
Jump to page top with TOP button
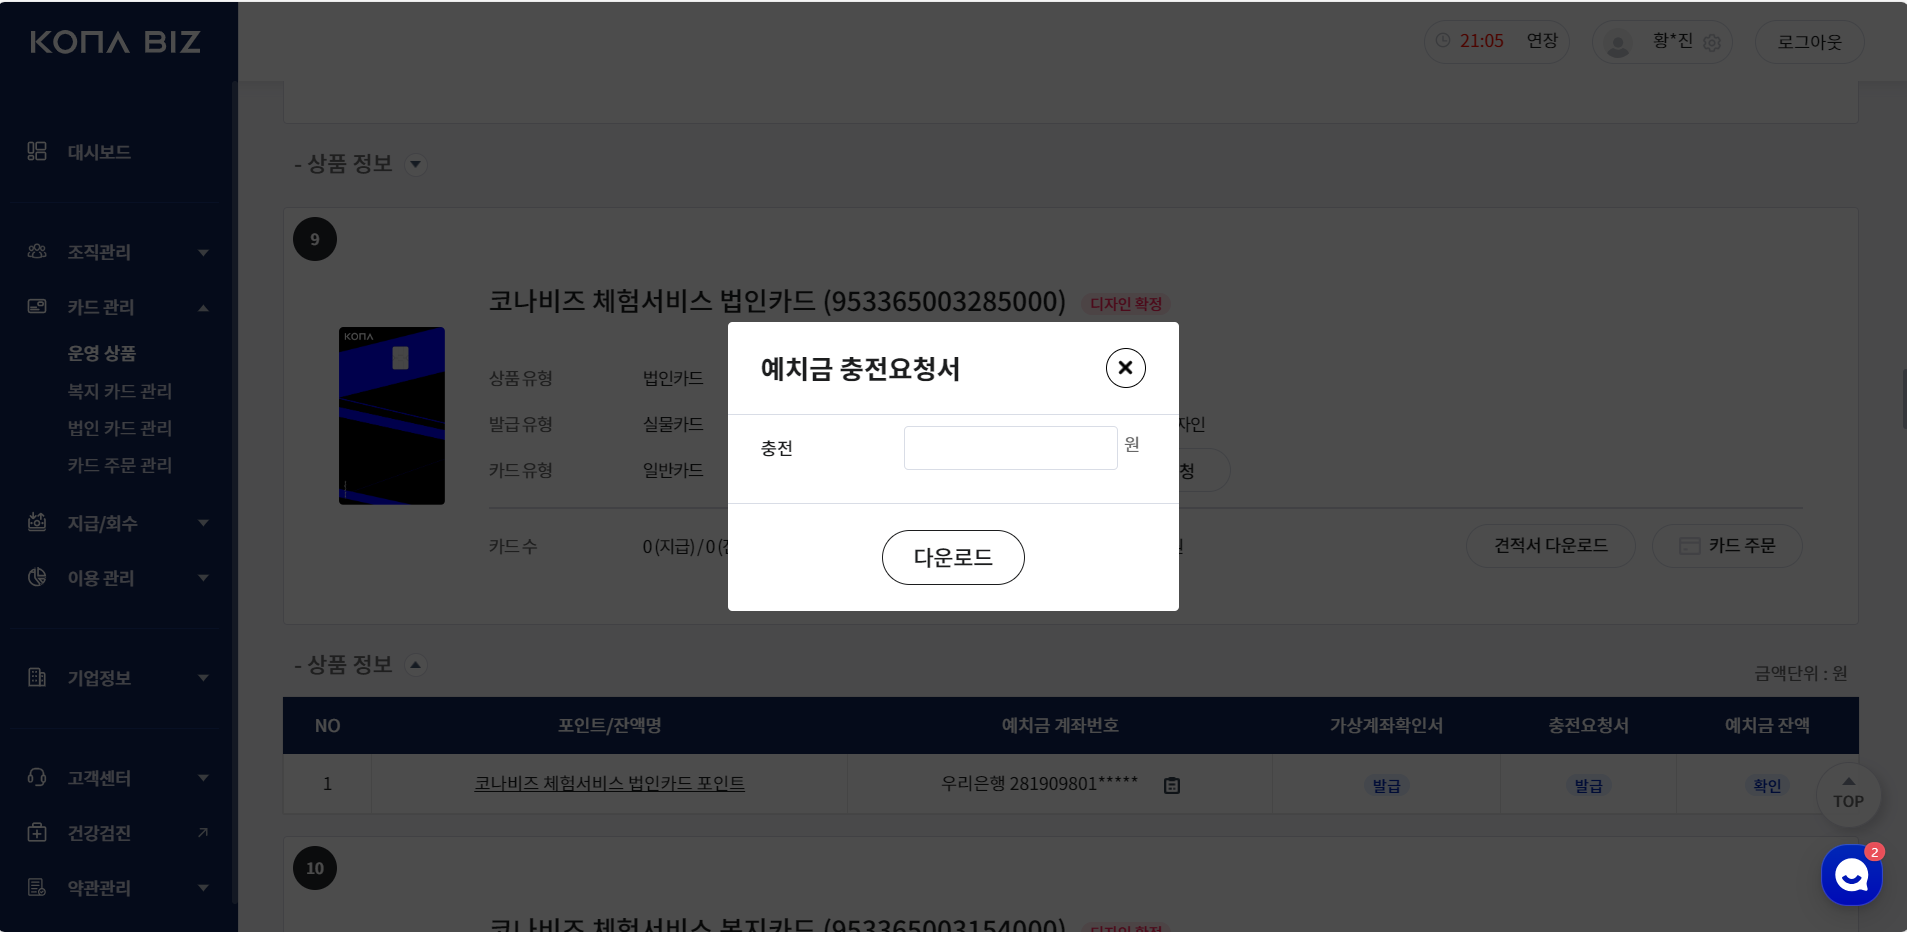(x=1848, y=794)
